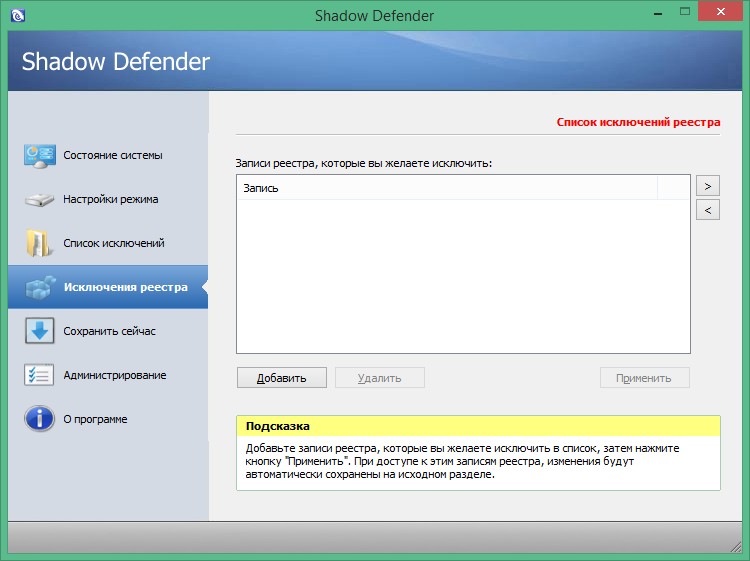This screenshot has width=750, height=561.
Task: Open the 'Состояние системы' section
Action: [112, 155]
